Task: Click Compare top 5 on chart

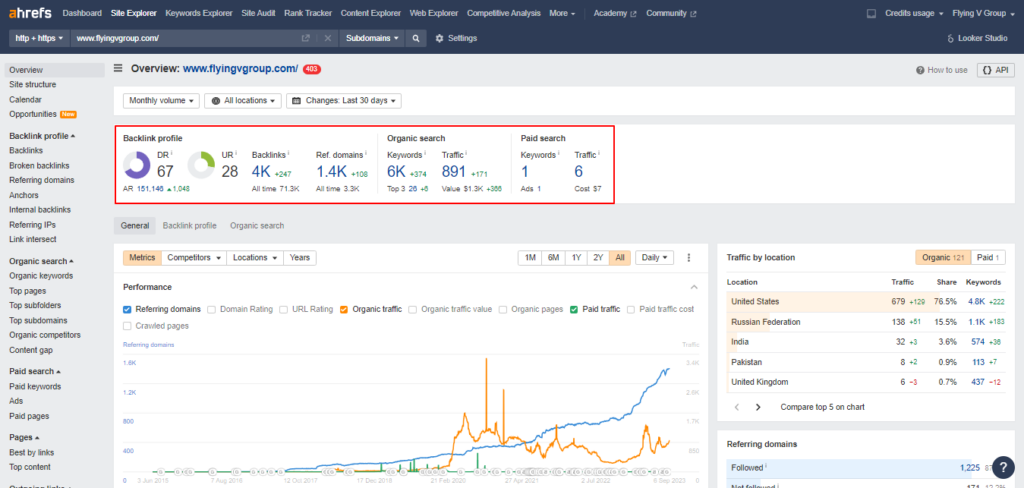Action: point(822,407)
